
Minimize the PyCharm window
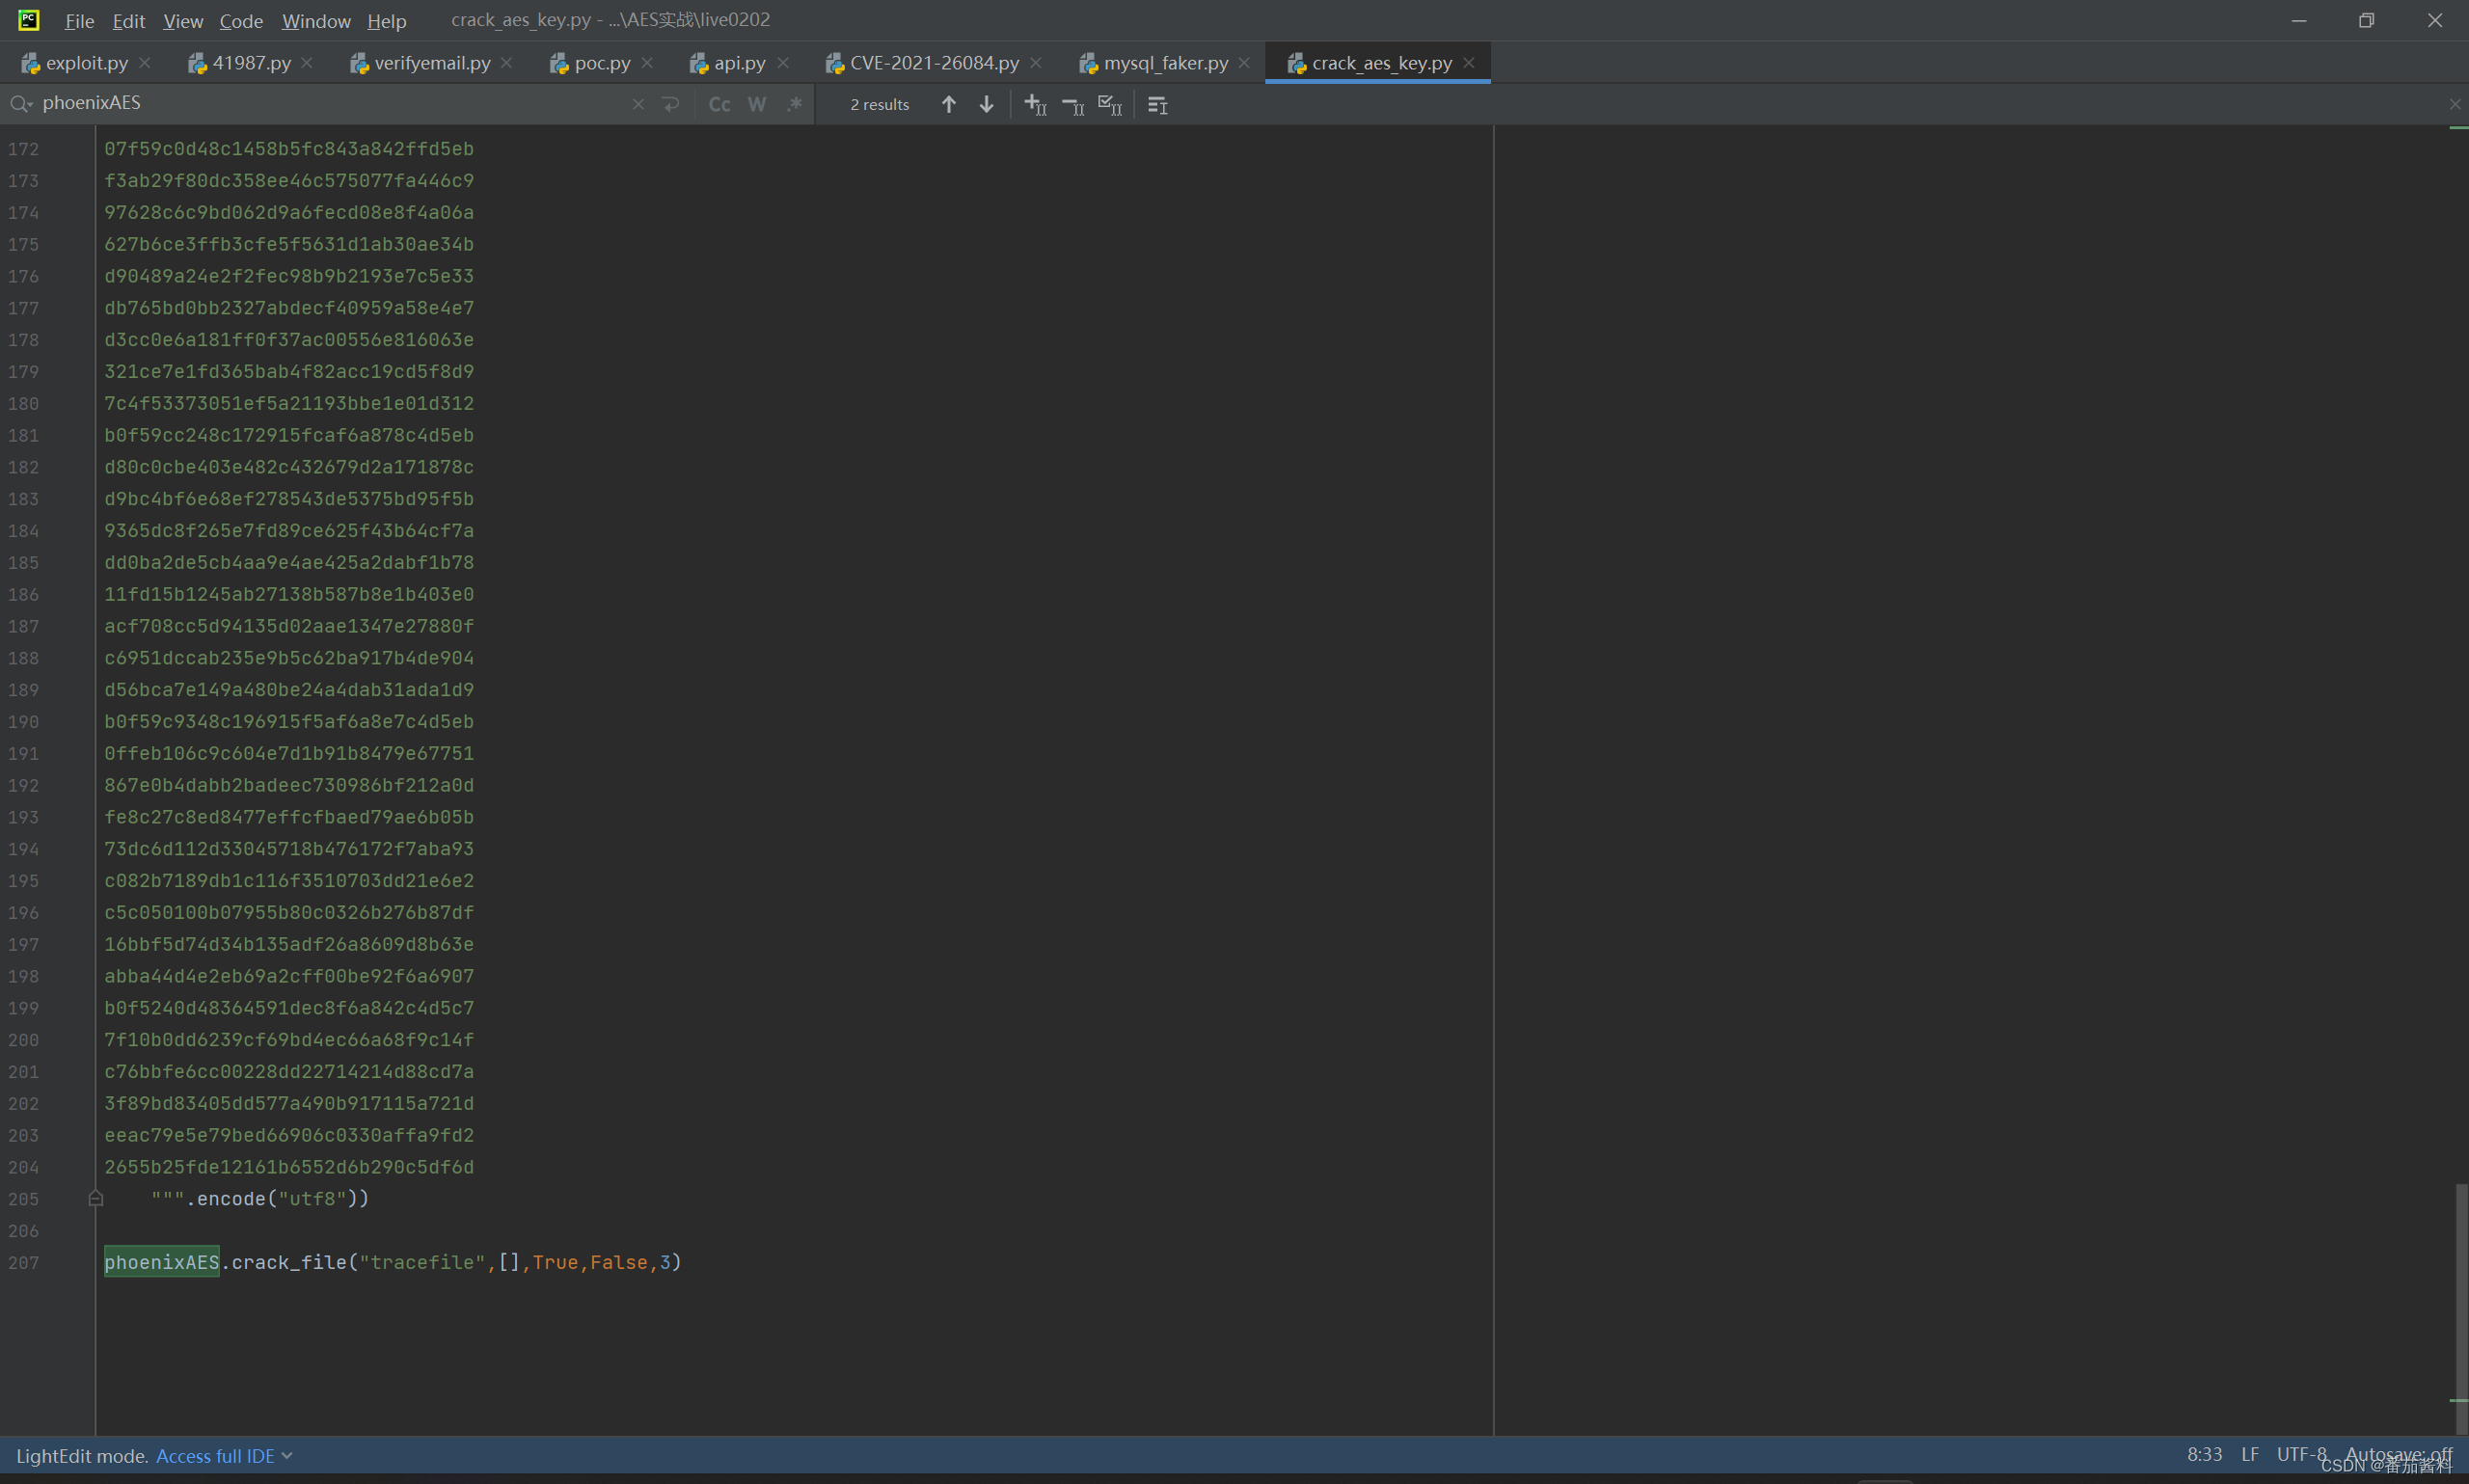(x=2299, y=20)
